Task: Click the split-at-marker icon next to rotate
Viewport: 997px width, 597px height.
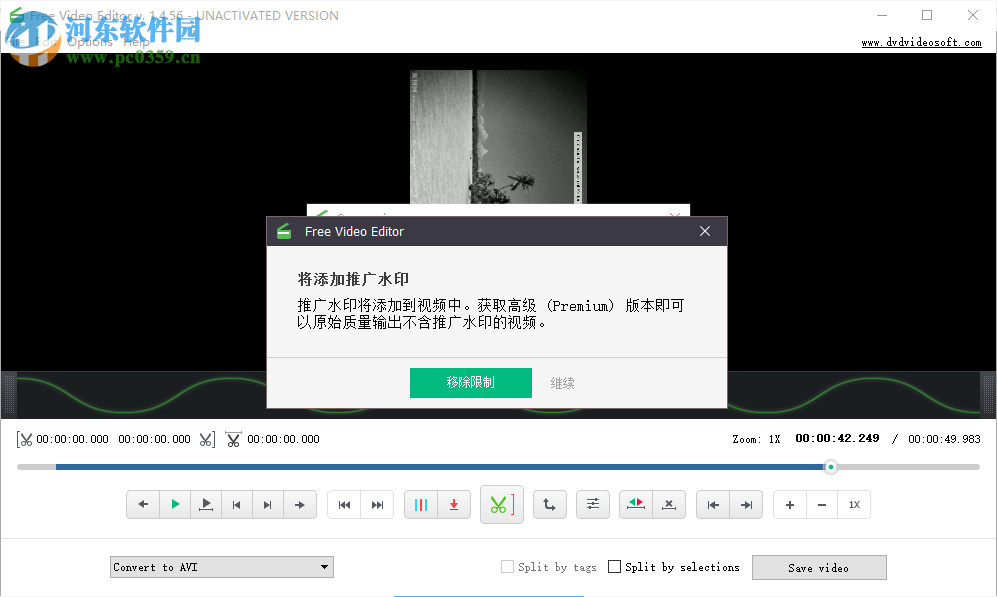Action: 668,504
